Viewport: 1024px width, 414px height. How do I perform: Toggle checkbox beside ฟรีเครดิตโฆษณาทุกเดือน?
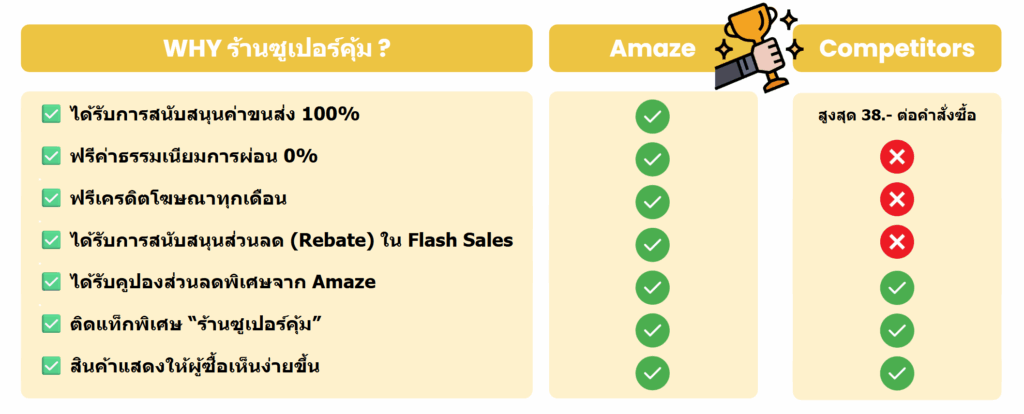coord(50,198)
